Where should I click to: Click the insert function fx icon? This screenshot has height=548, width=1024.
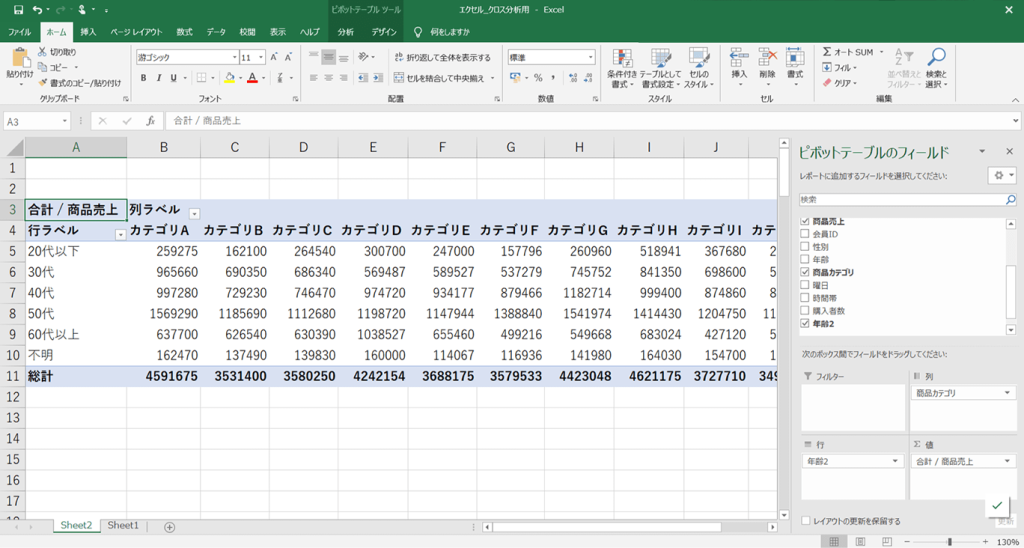tap(150, 121)
